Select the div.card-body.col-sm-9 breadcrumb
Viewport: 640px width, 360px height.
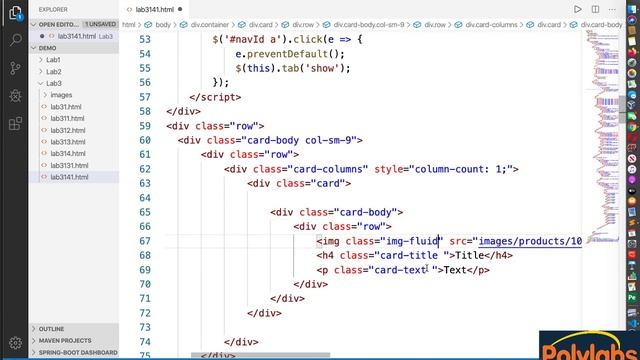click(x=369, y=25)
